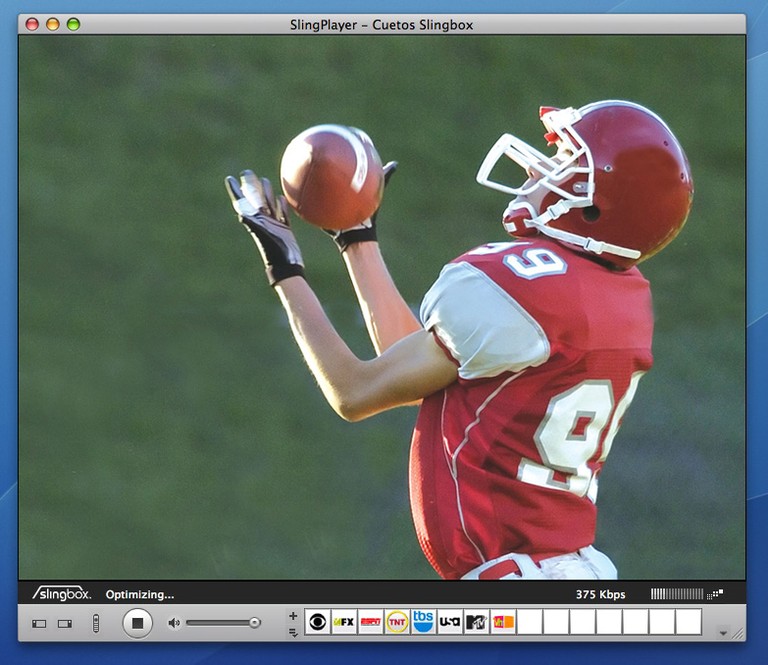The width and height of the screenshot is (768, 665).
Task: Select the TNT channel favorite
Action: (397, 622)
